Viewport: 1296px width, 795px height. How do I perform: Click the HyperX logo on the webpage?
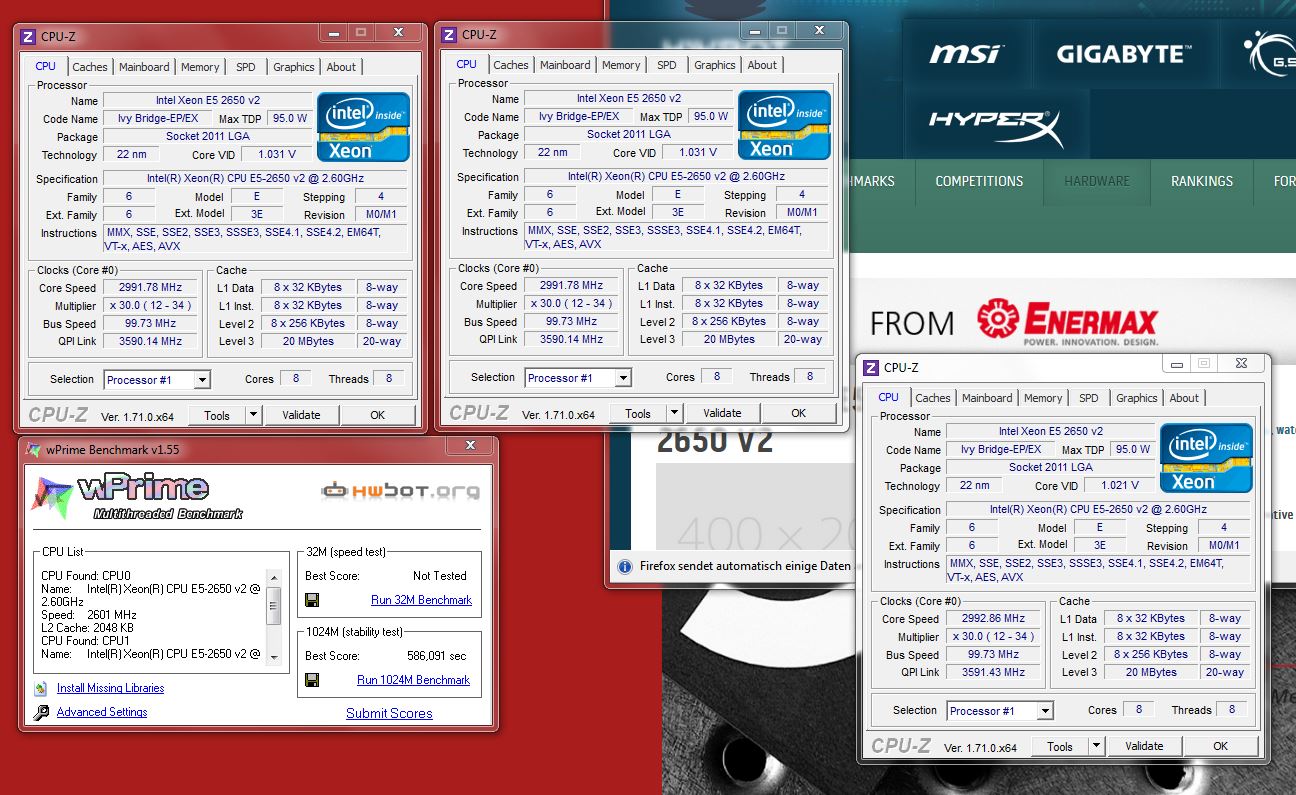pyautogui.click(x=995, y=128)
